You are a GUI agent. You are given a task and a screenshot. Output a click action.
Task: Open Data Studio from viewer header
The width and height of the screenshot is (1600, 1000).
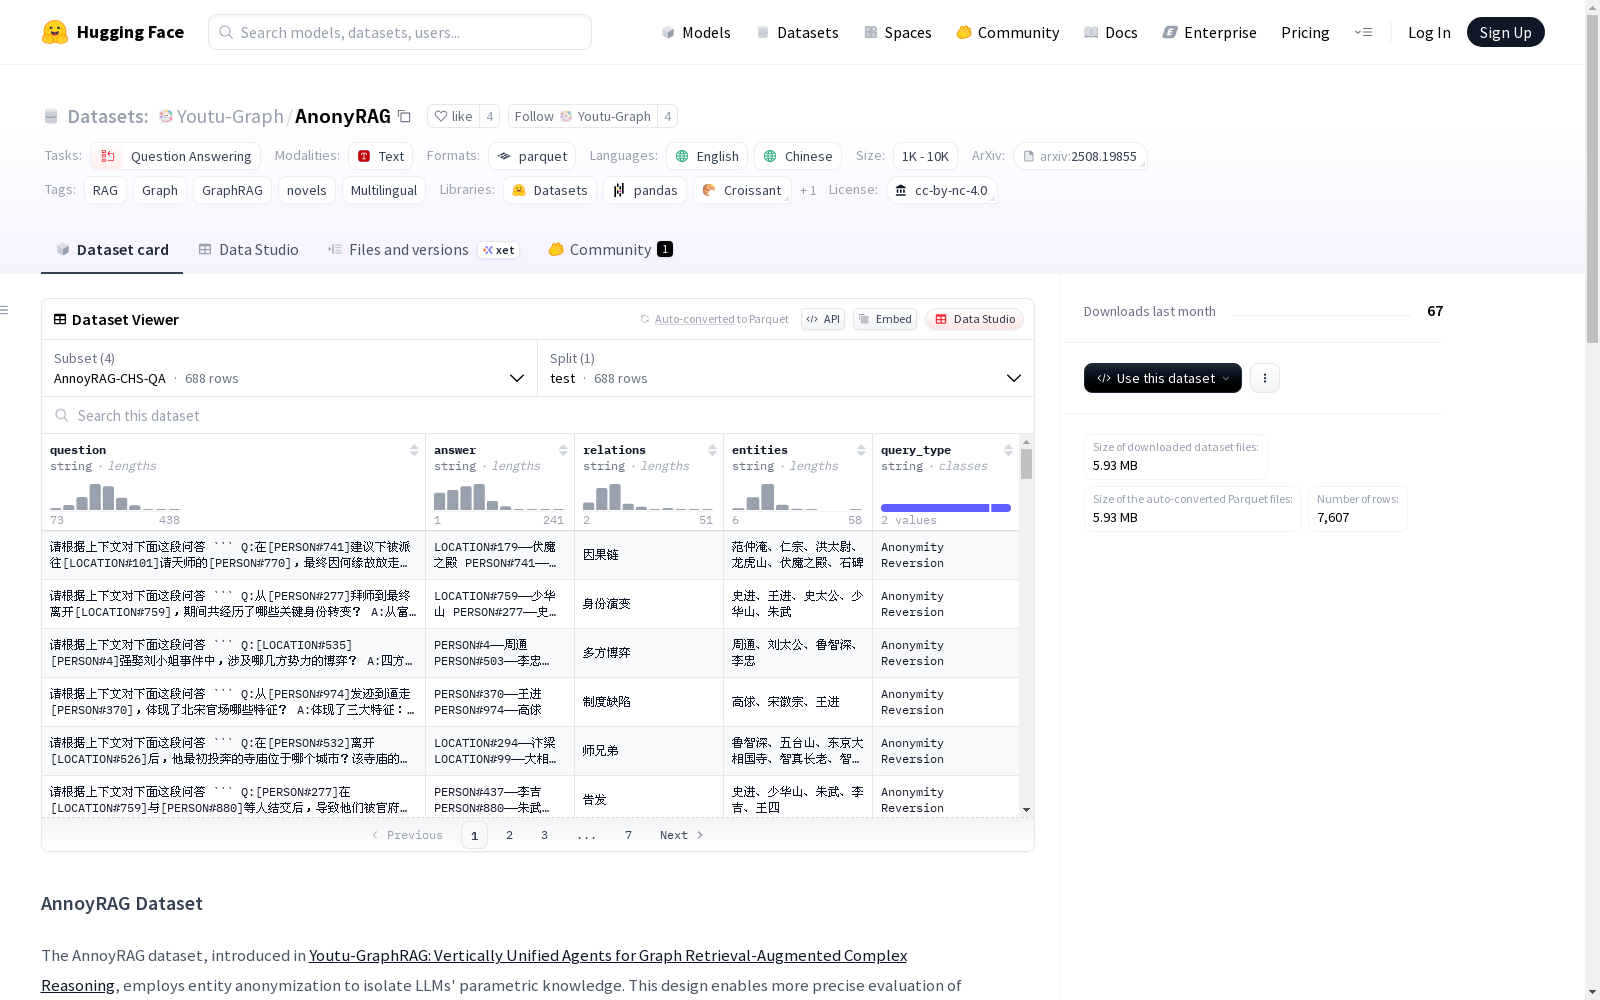point(975,319)
